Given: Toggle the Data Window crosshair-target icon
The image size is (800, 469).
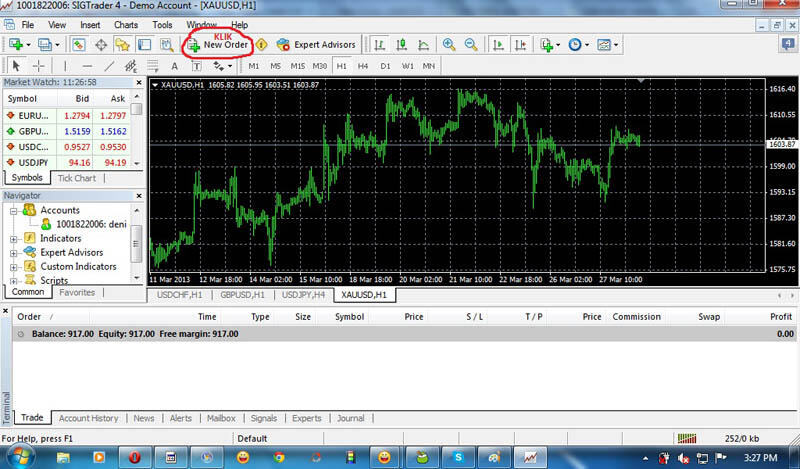Looking at the screenshot, I should [x=101, y=45].
